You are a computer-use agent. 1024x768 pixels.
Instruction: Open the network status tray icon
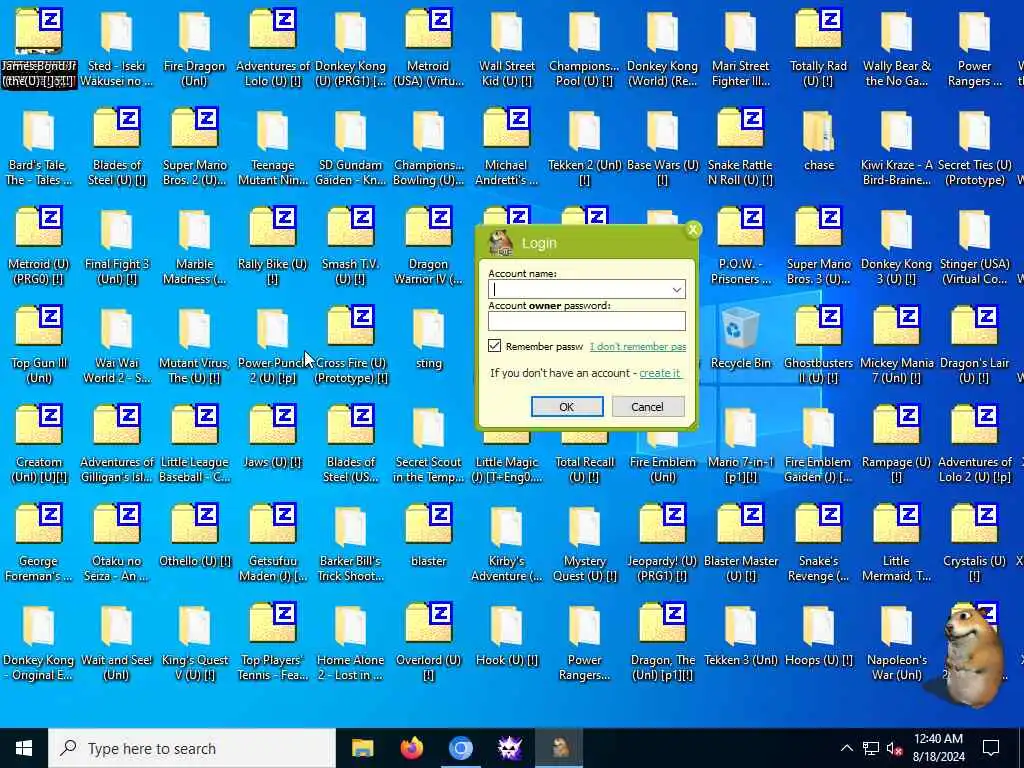coord(871,748)
